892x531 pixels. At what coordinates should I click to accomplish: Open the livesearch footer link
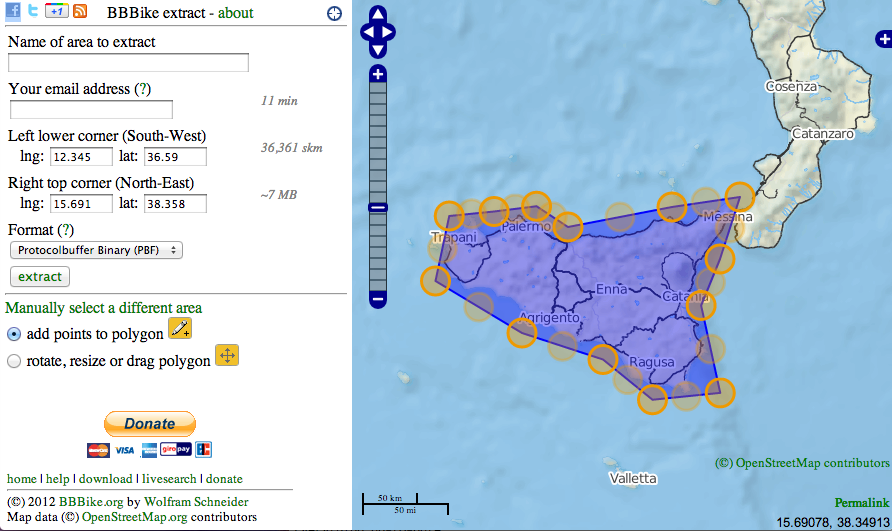point(169,479)
